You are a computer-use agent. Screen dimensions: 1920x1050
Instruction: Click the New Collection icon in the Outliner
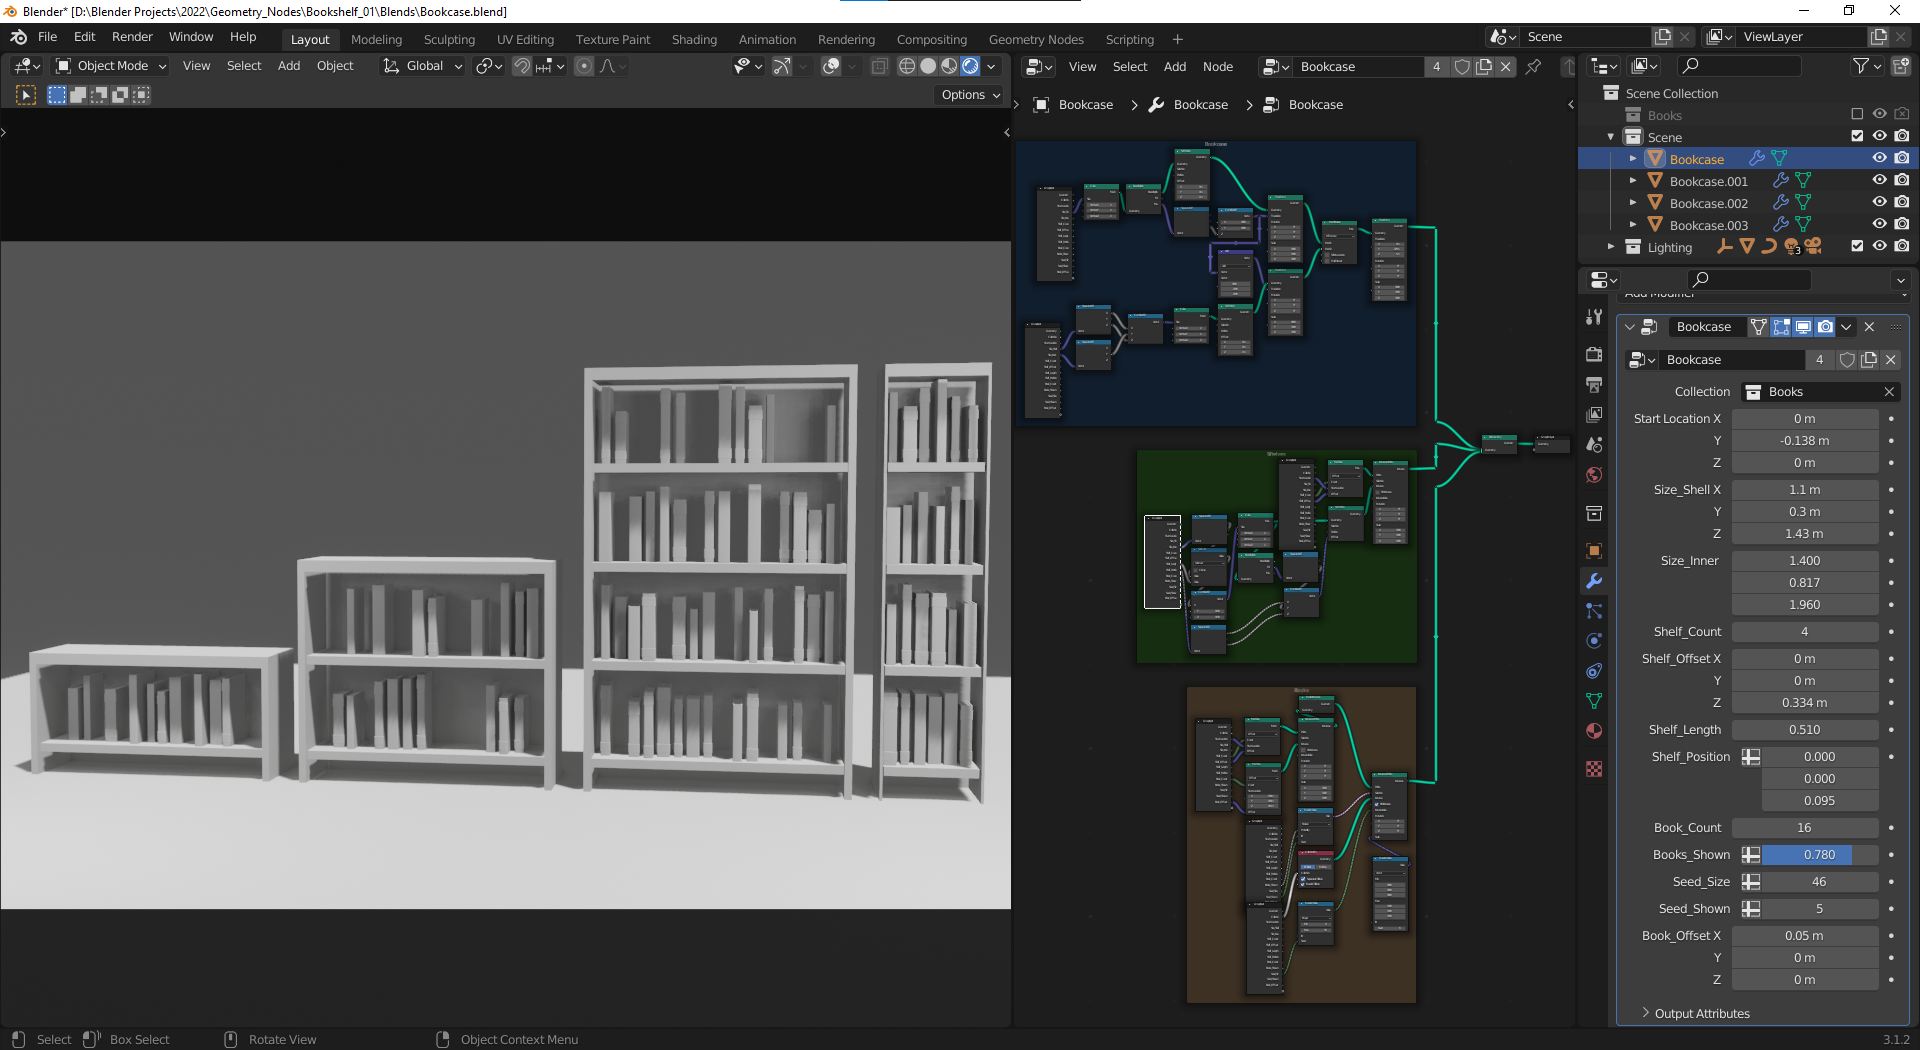(x=1901, y=66)
